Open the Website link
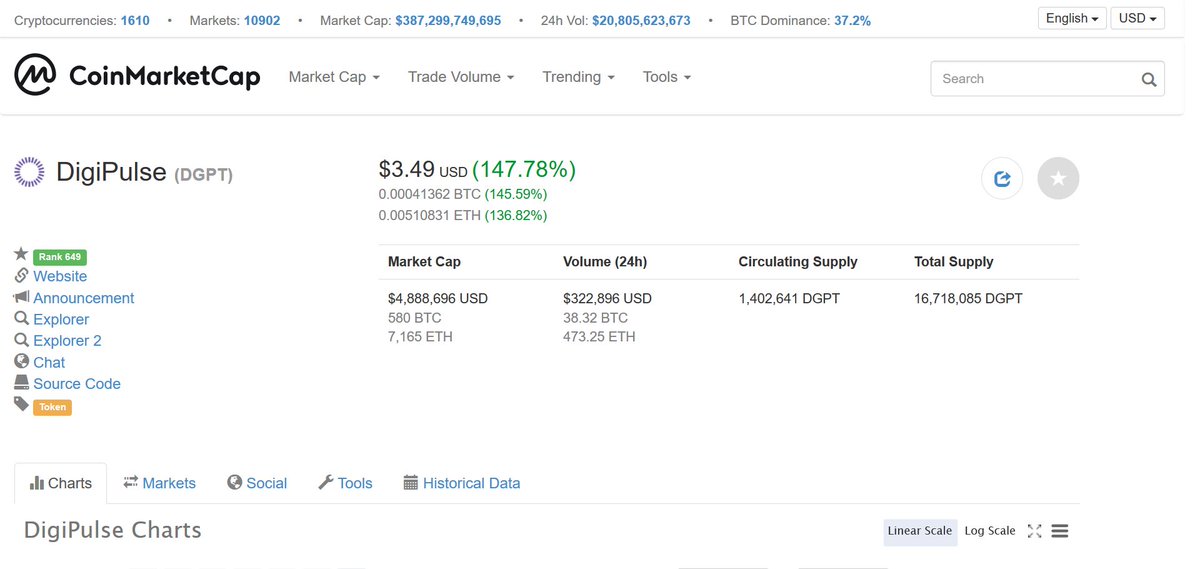 (60, 276)
